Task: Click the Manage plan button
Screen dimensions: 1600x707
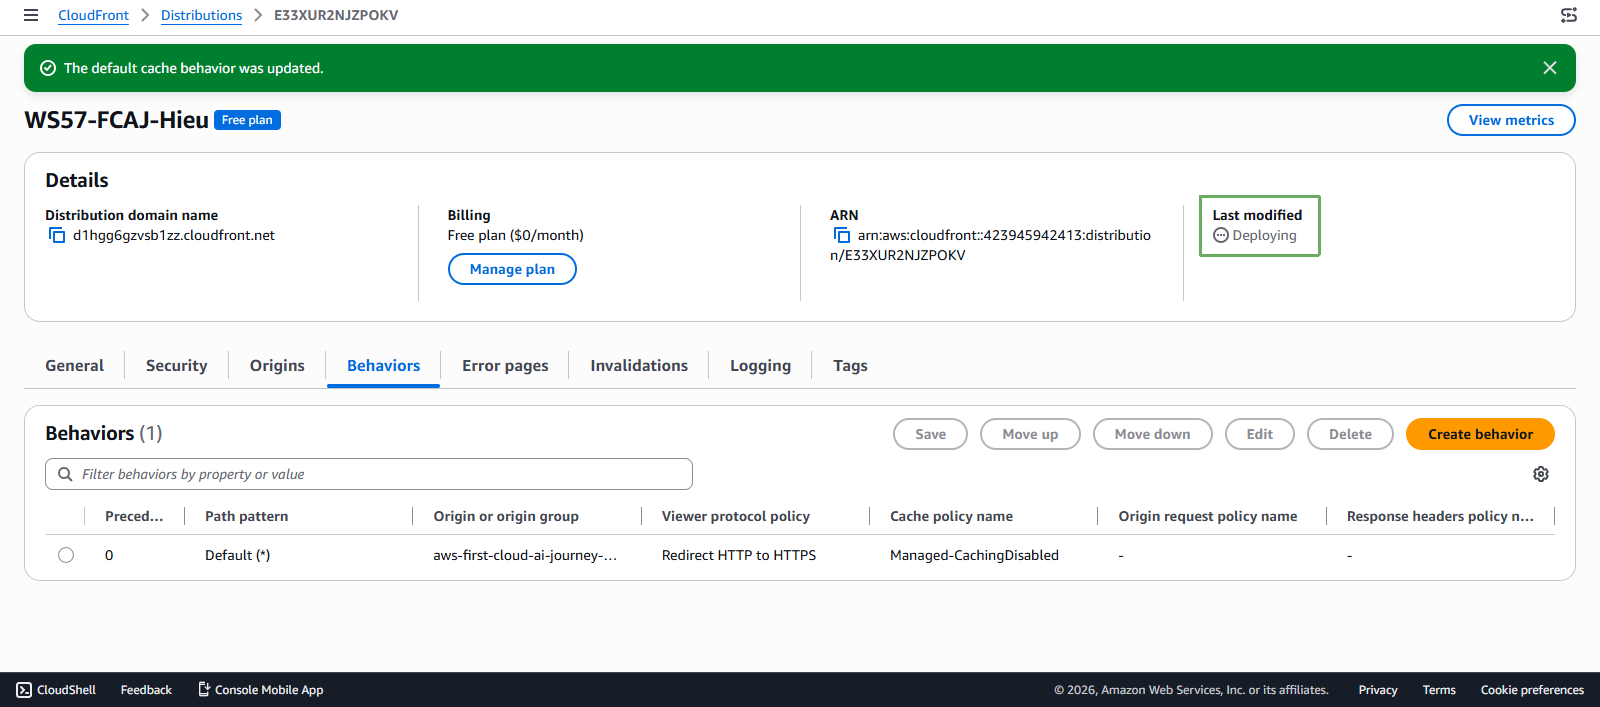Action: pos(512,269)
